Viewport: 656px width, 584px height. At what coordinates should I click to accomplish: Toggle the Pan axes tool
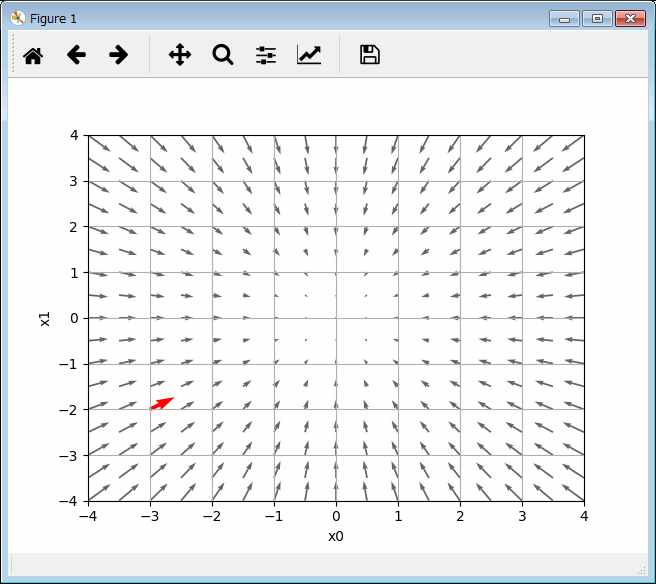pyautogui.click(x=179, y=55)
